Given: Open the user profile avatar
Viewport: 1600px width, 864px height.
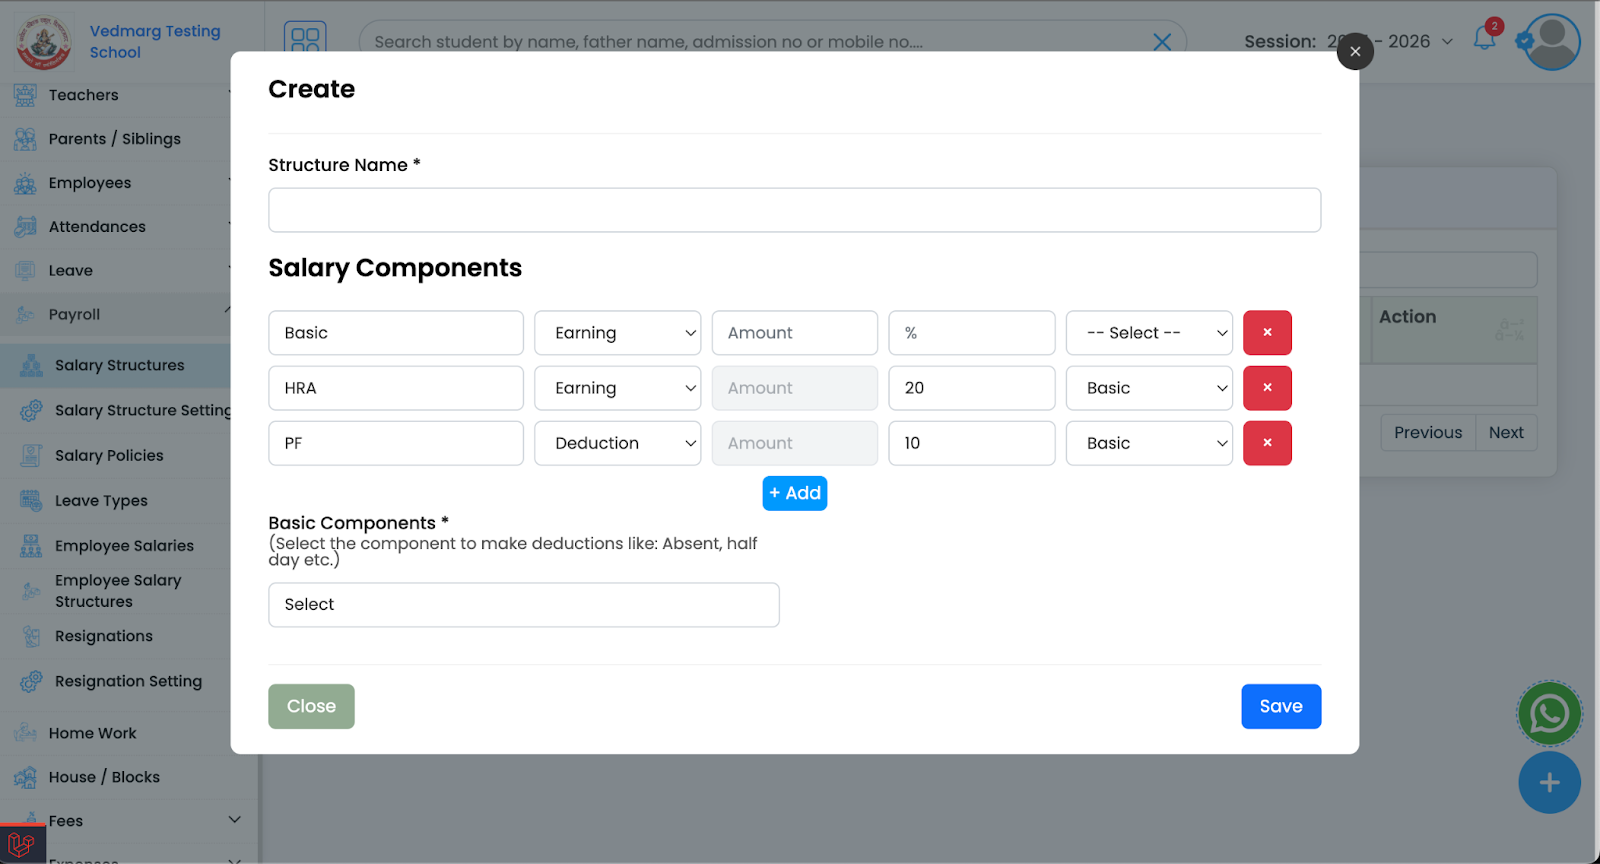Looking at the screenshot, I should pyautogui.click(x=1552, y=41).
